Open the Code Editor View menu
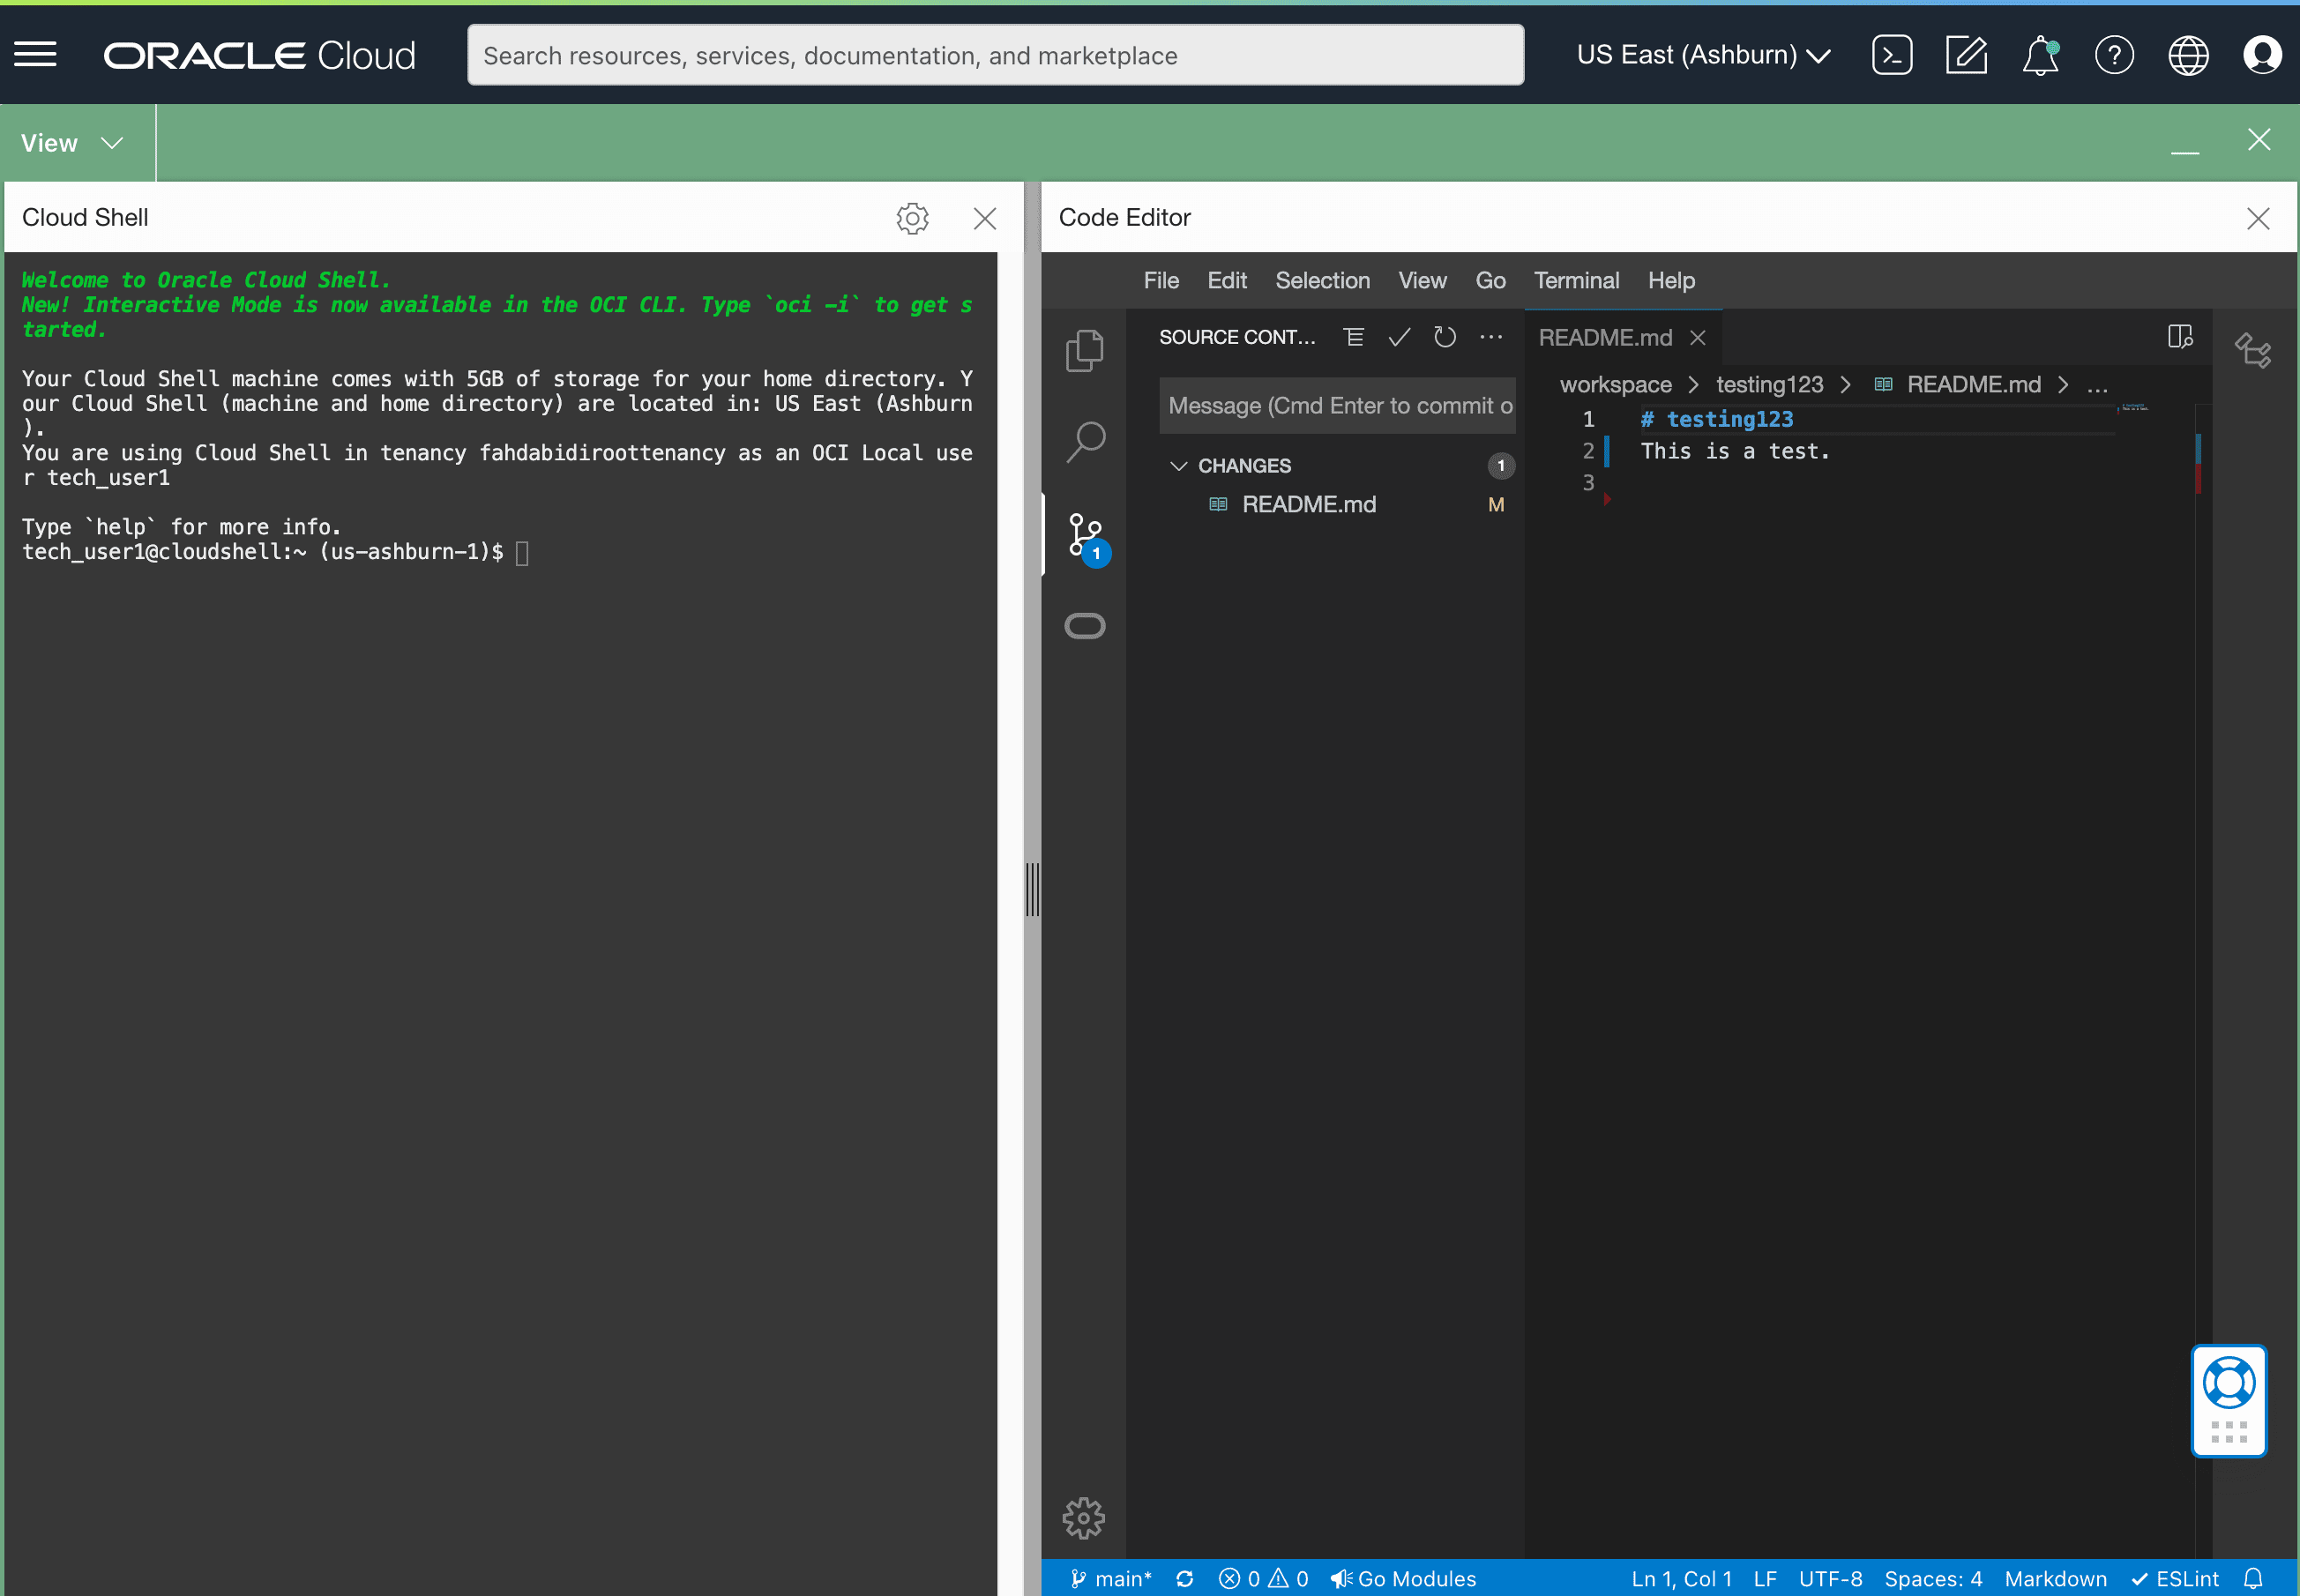 tap(1422, 281)
